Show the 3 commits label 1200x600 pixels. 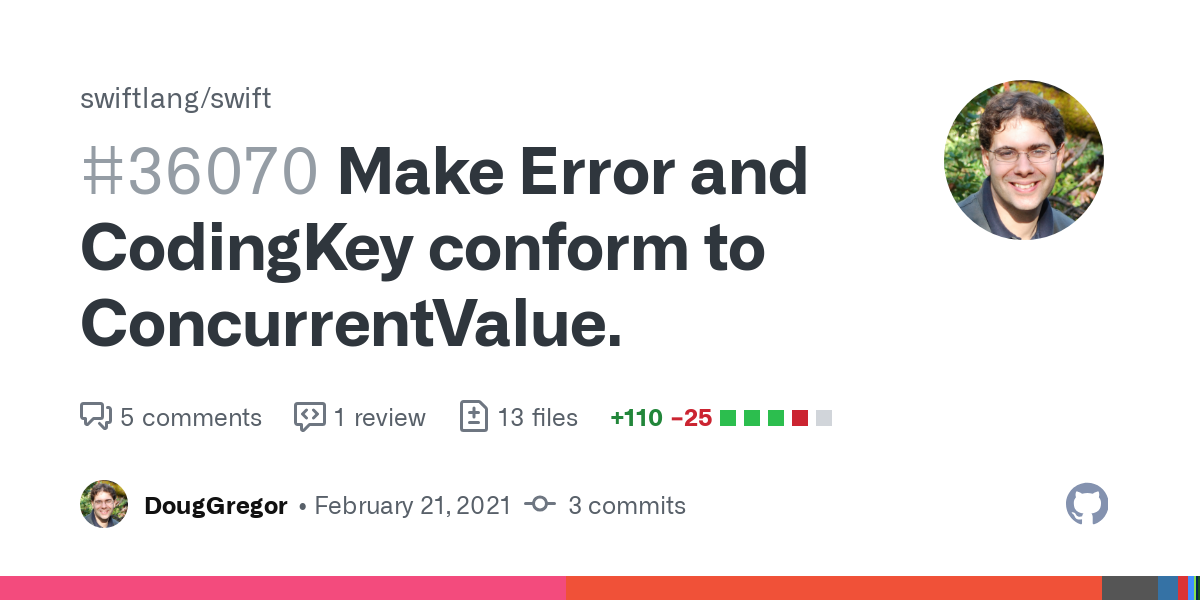pyautogui.click(x=627, y=506)
